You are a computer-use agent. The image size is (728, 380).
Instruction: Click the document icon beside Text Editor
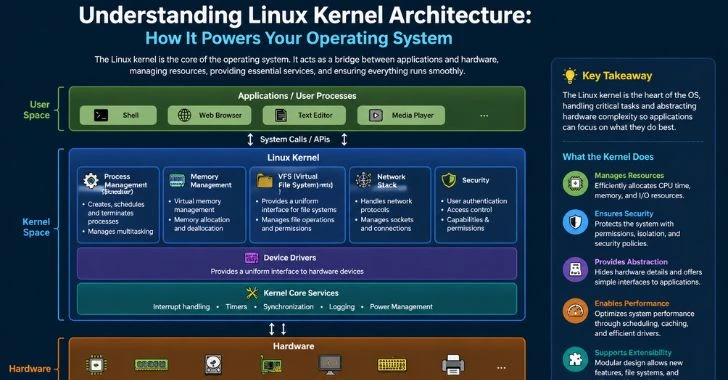tap(280, 115)
